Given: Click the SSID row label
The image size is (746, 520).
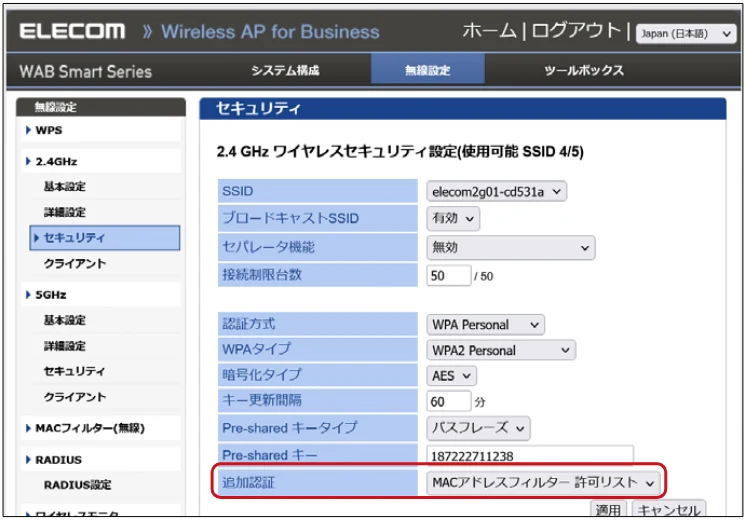Looking at the screenshot, I should coord(237,191).
